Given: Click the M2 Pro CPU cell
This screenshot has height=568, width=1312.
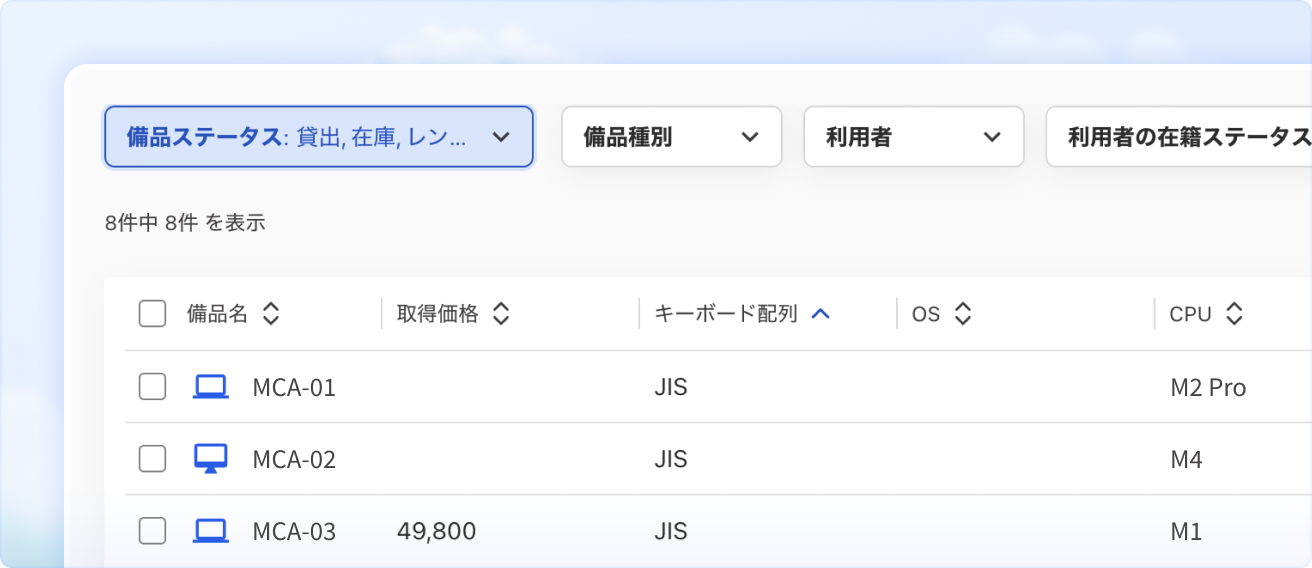Looking at the screenshot, I should pos(1208,388).
